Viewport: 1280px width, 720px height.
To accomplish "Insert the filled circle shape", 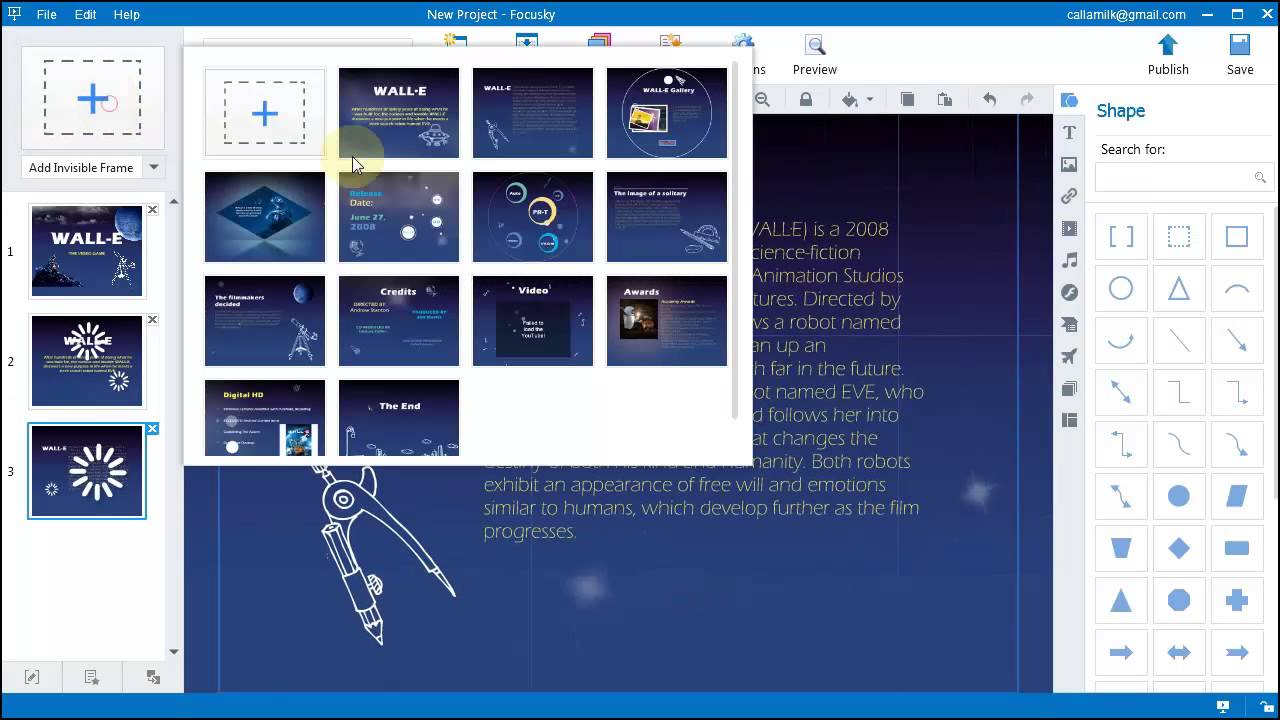I will [1179, 495].
